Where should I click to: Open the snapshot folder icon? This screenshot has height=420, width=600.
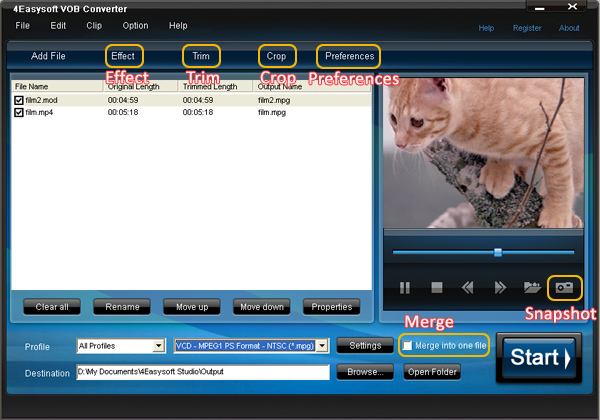(532, 287)
